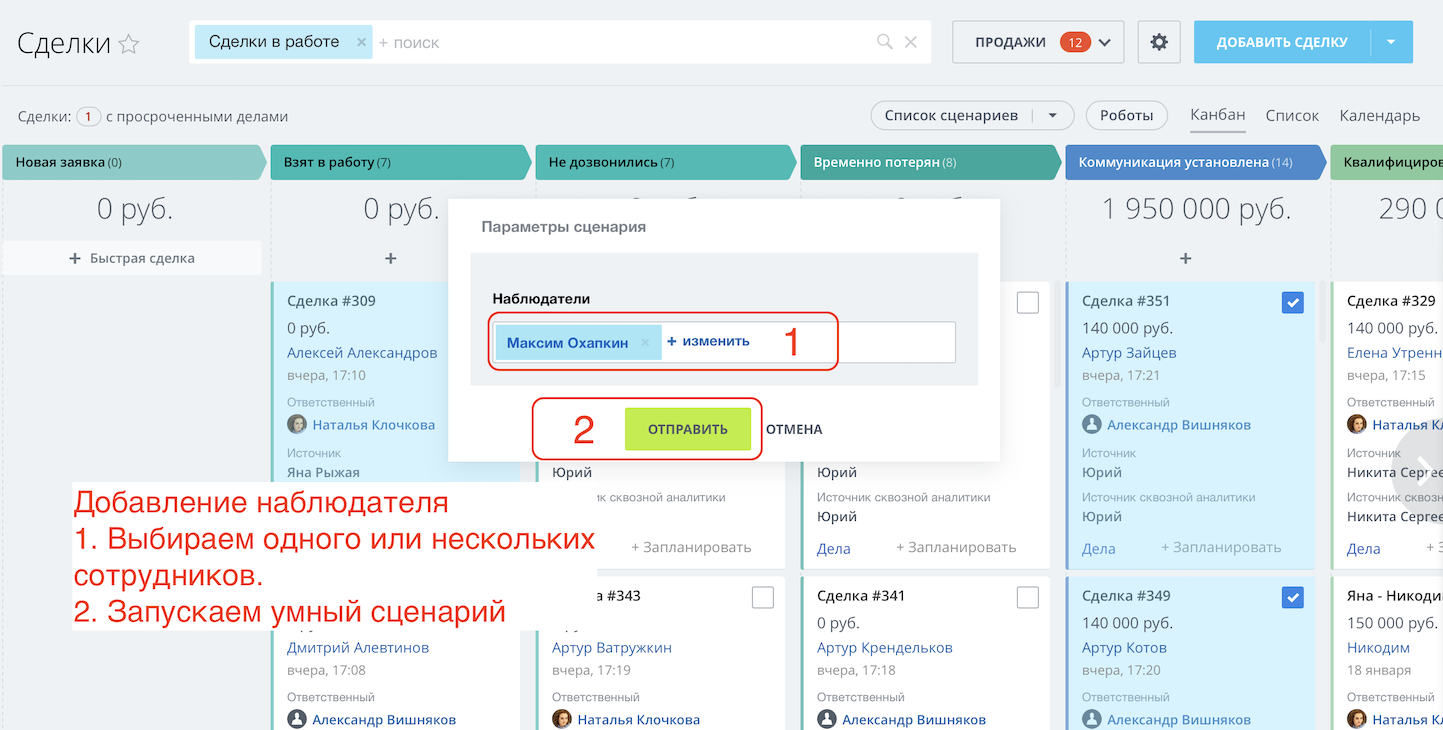
Task: Add a deal with the plus in Взят в работу
Action: (x=391, y=258)
